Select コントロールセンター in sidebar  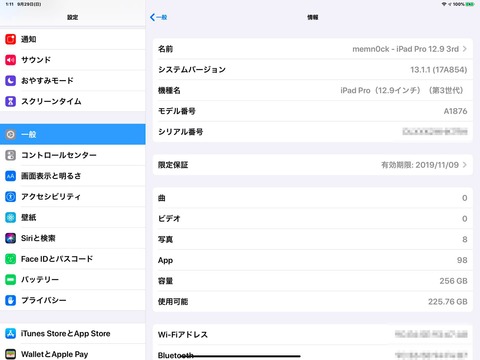coord(73,155)
